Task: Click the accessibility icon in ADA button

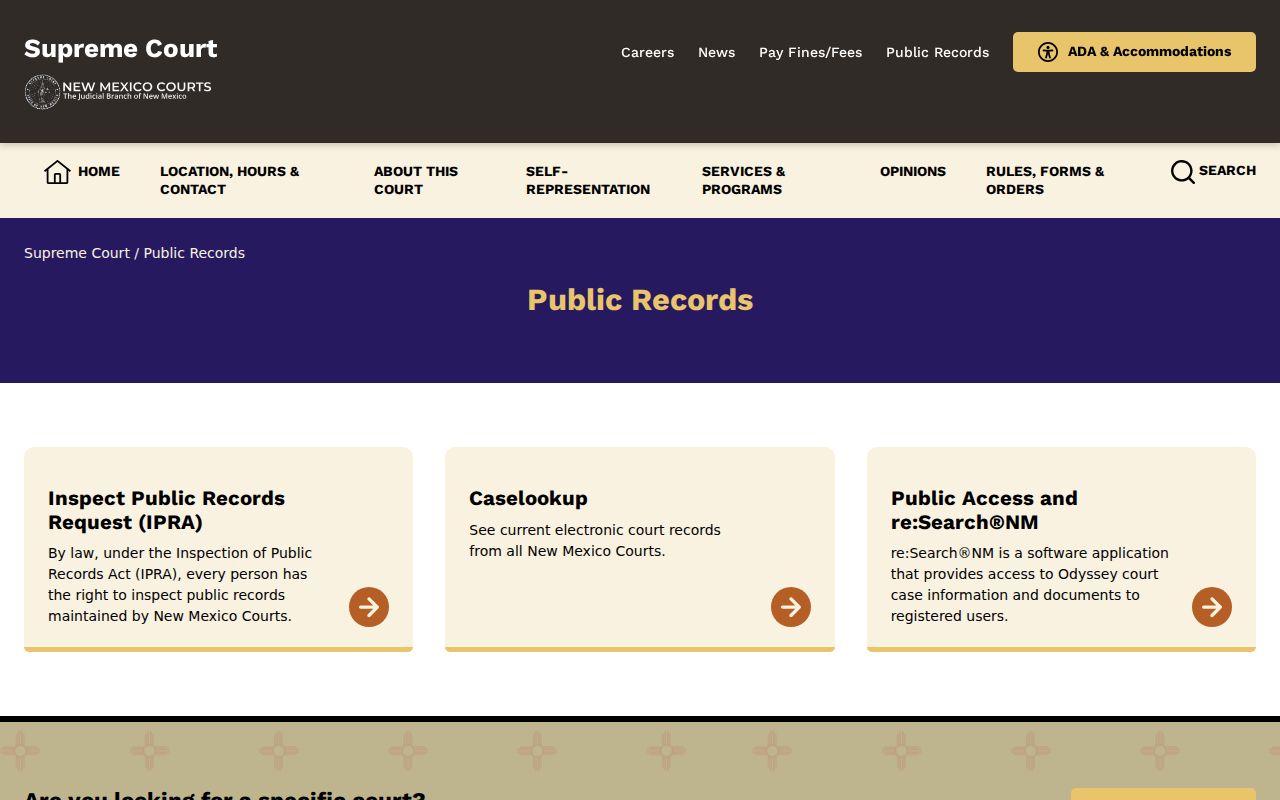Action: click(1047, 52)
